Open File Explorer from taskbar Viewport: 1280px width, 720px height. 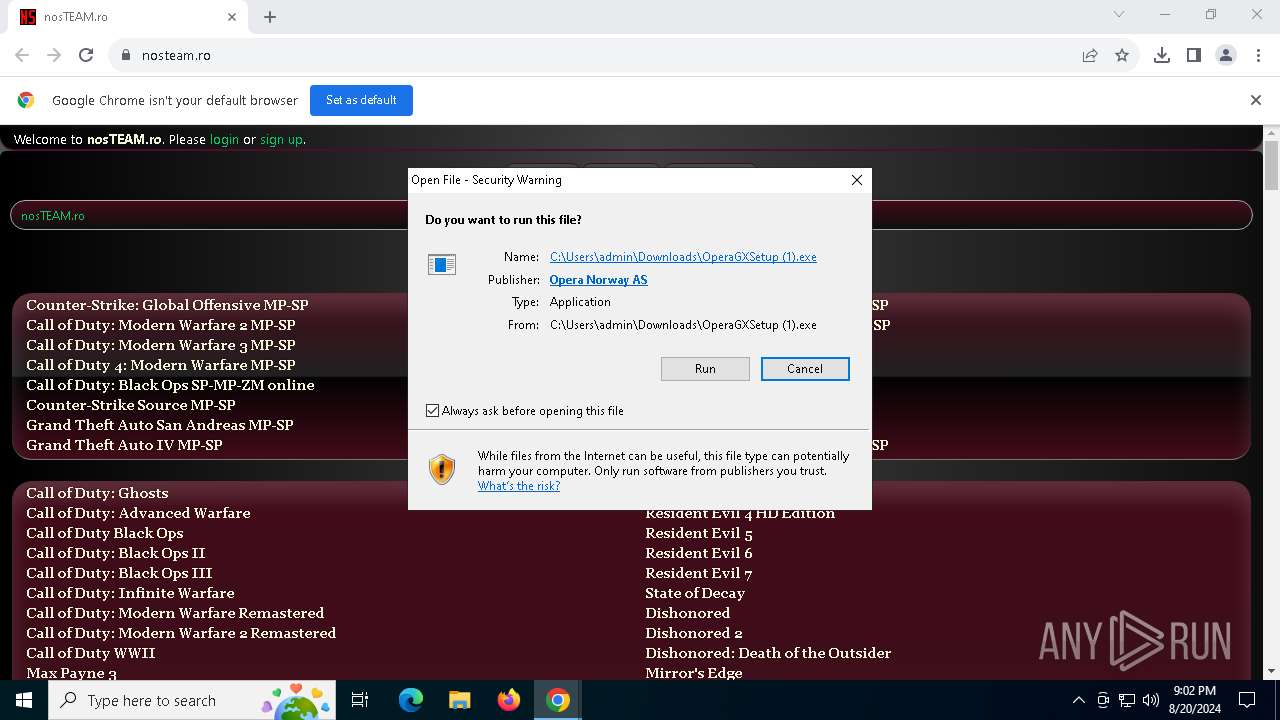click(460, 700)
